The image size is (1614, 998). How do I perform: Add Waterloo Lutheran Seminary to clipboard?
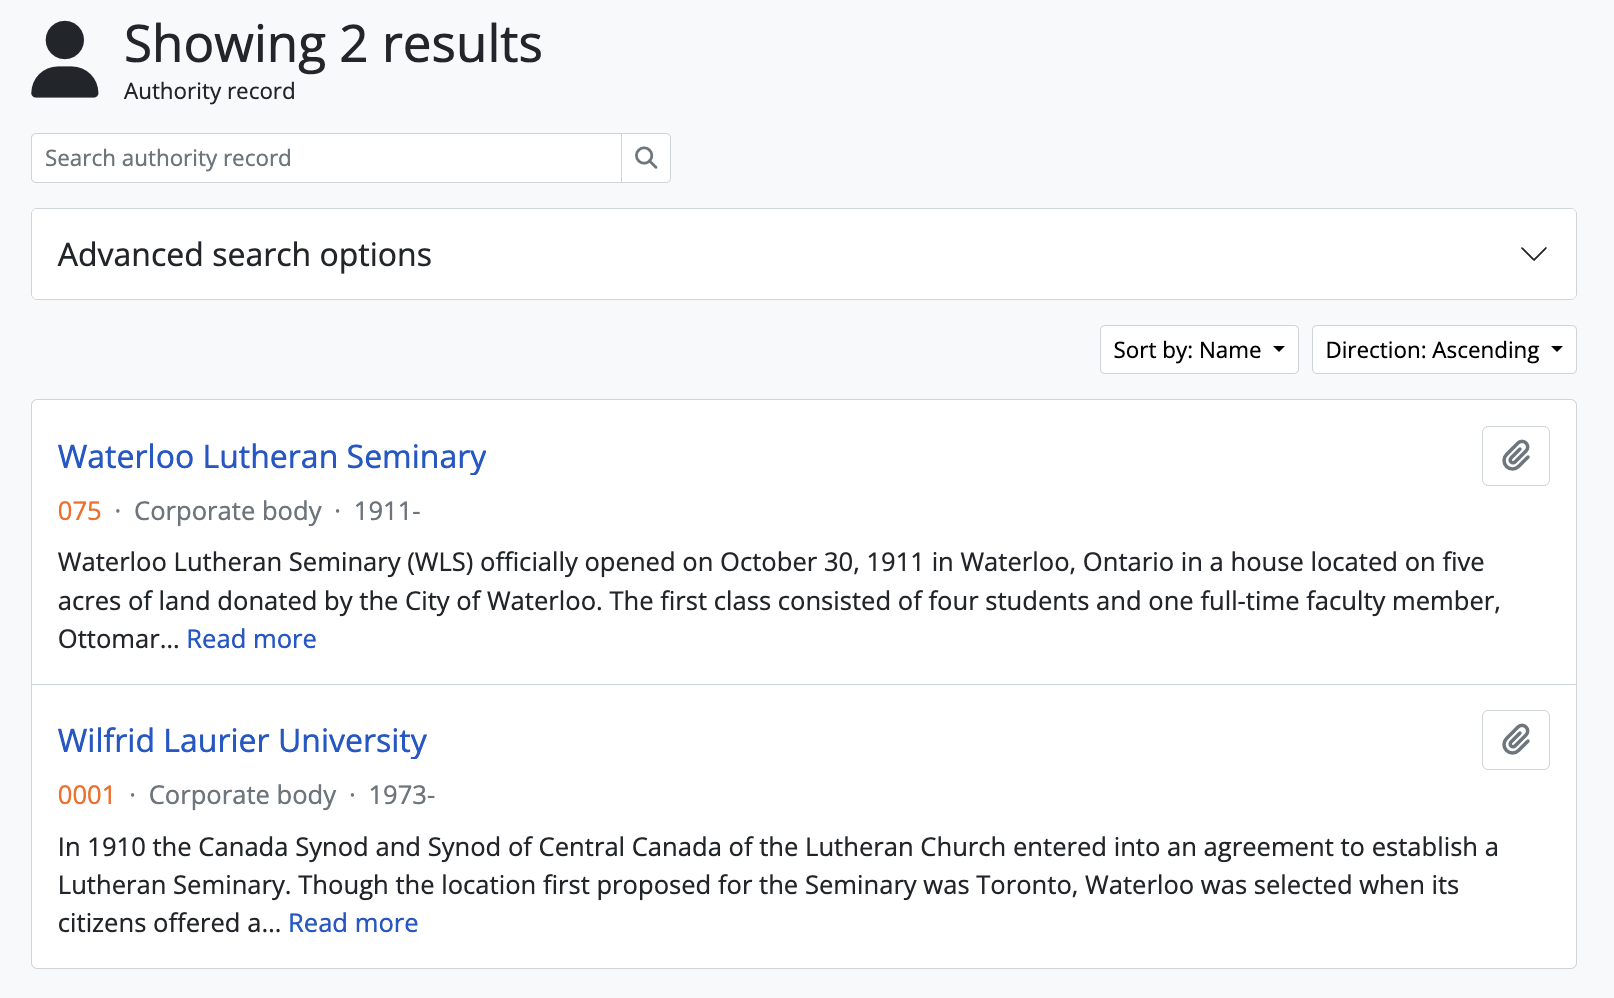[1515, 456]
